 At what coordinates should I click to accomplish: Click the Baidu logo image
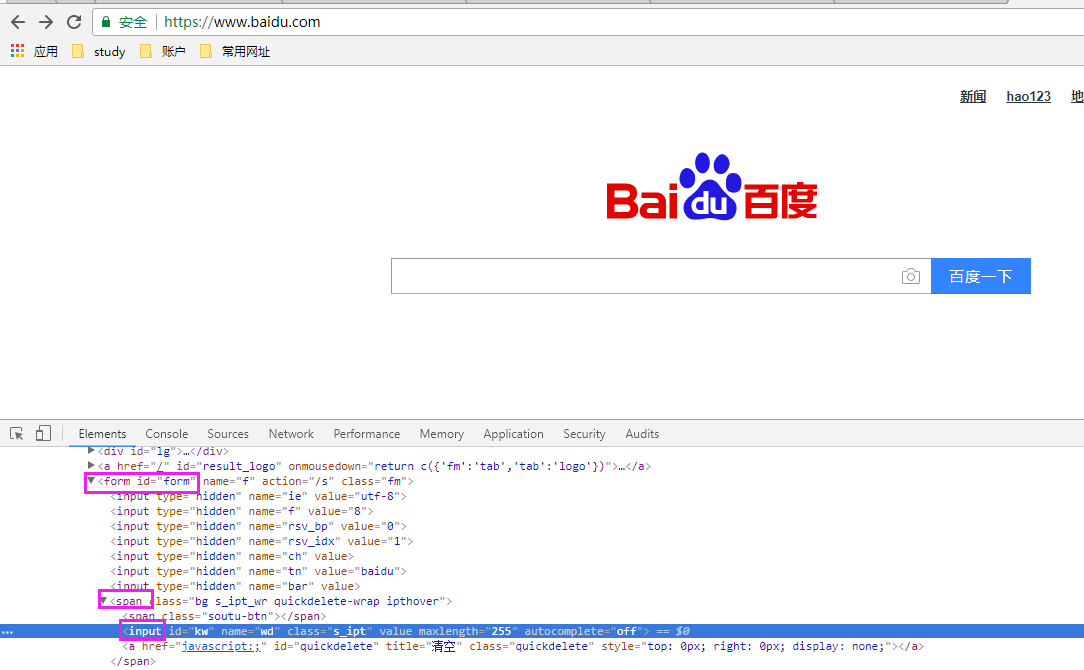(x=711, y=187)
